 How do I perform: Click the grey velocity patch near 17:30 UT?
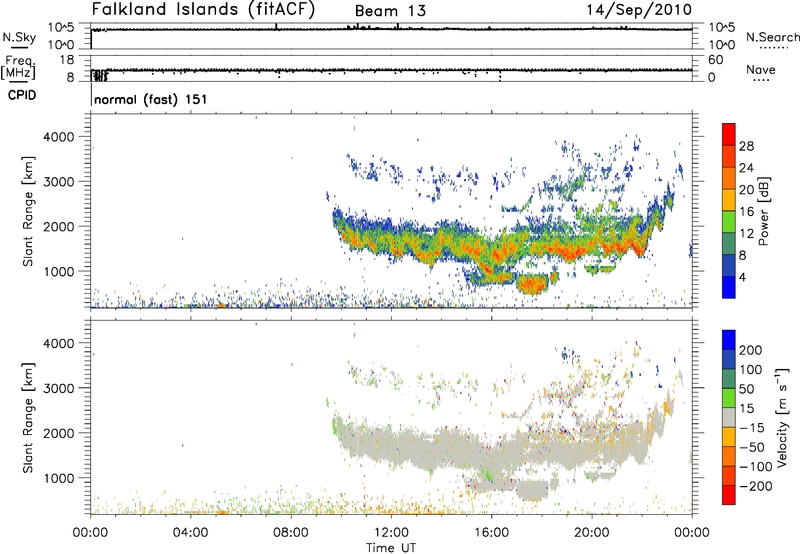point(534,490)
